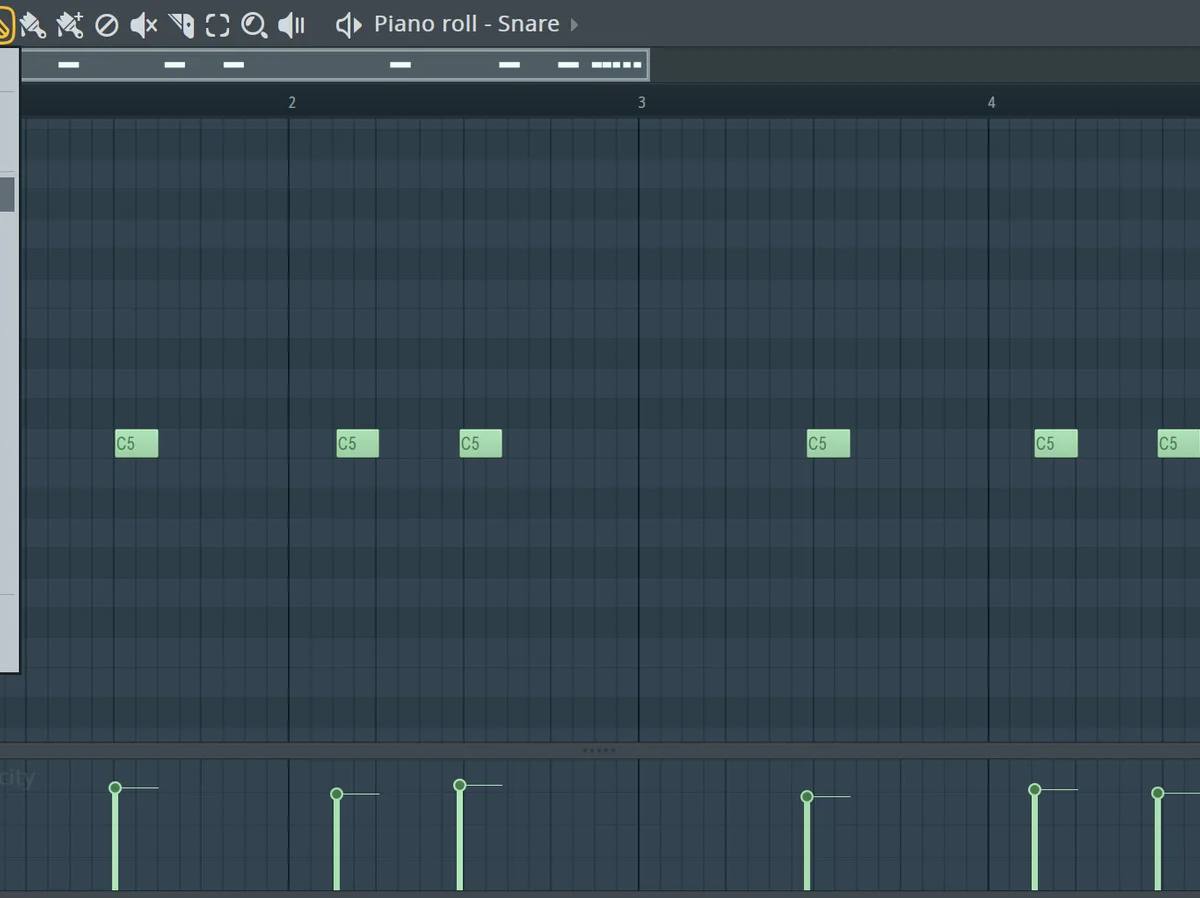Click velocity handle of second bar 2 note
Image resolution: width=1200 pixels, height=898 pixels.
(x=459, y=785)
